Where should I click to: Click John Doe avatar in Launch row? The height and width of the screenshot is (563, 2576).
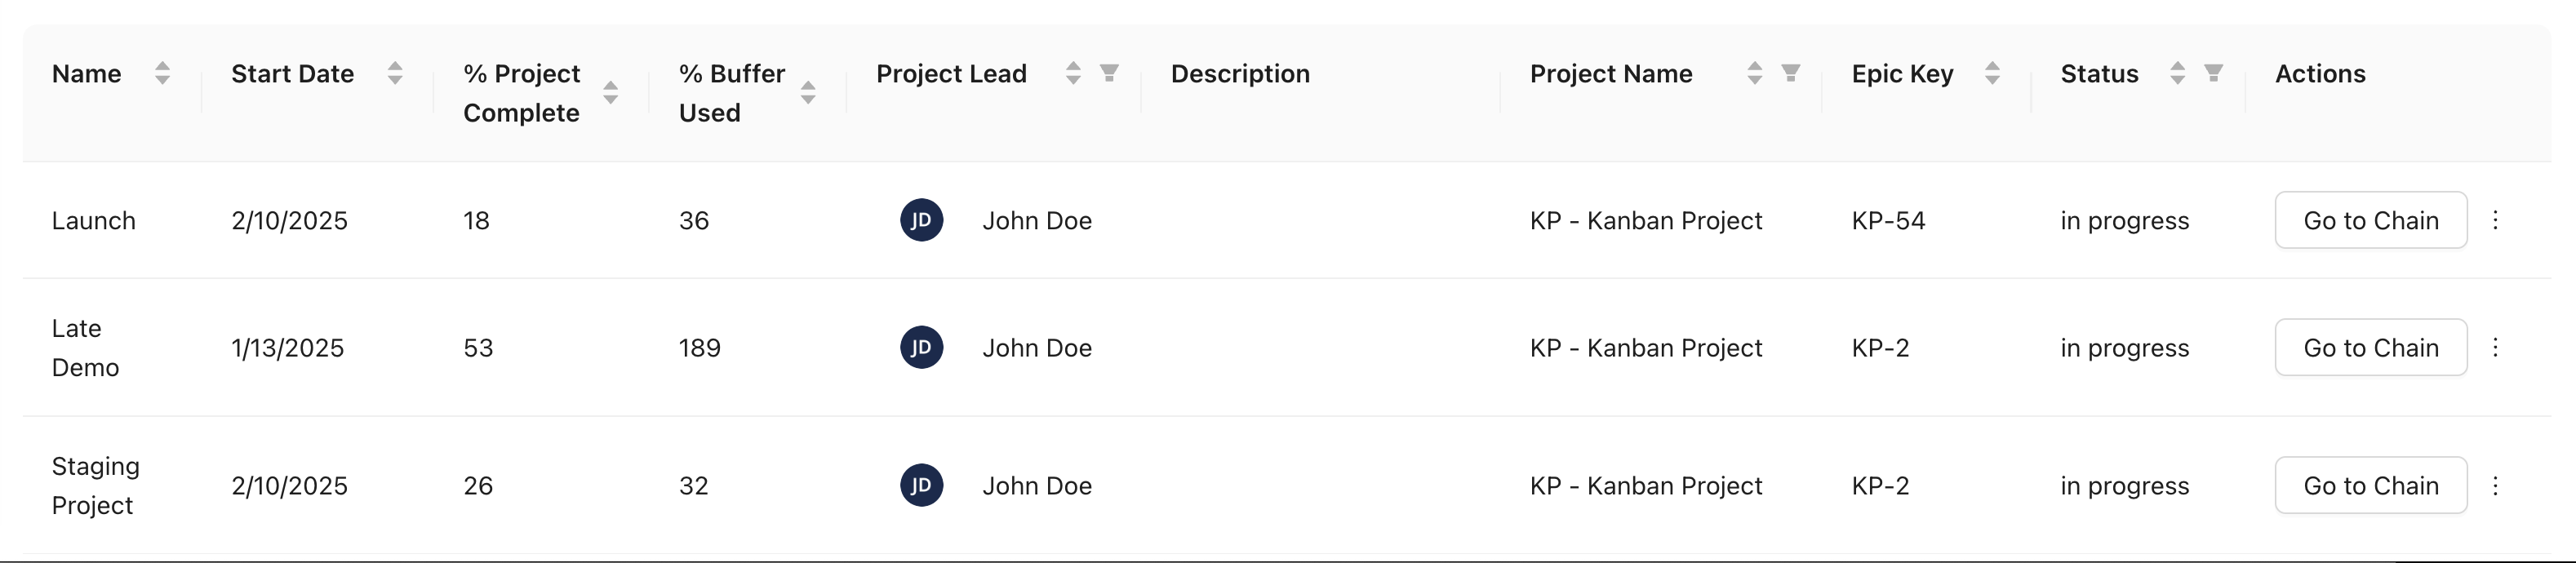[921, 220]
